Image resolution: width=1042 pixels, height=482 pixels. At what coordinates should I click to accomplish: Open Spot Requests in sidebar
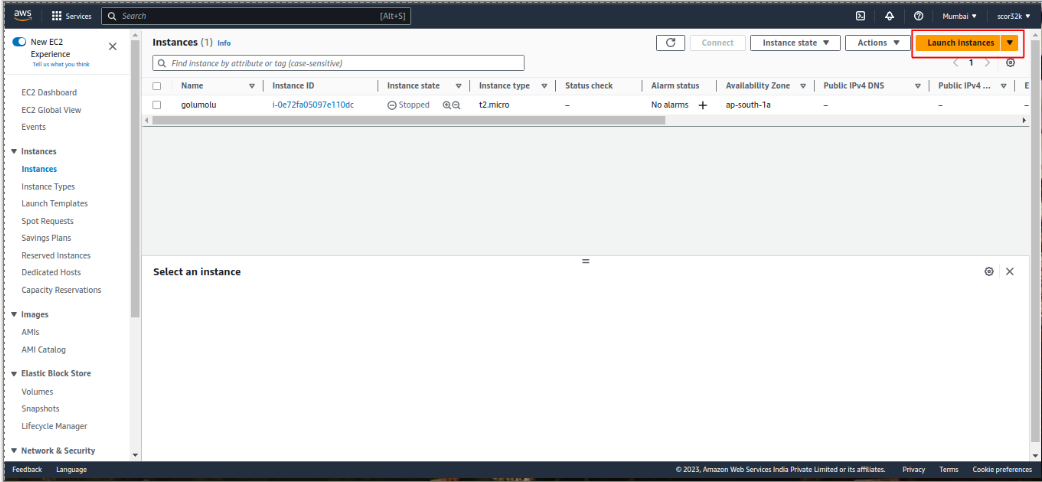coord(47,221)
